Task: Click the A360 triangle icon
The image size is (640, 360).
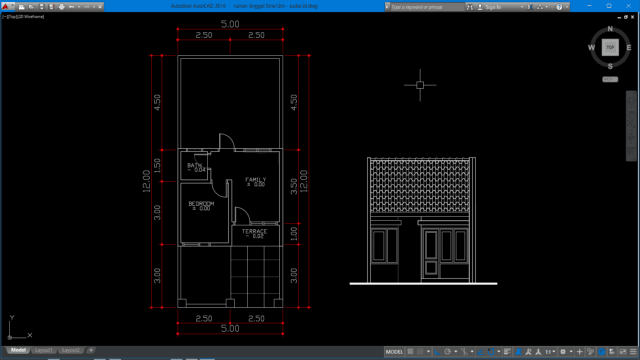Action: click(x=540, y=7)
